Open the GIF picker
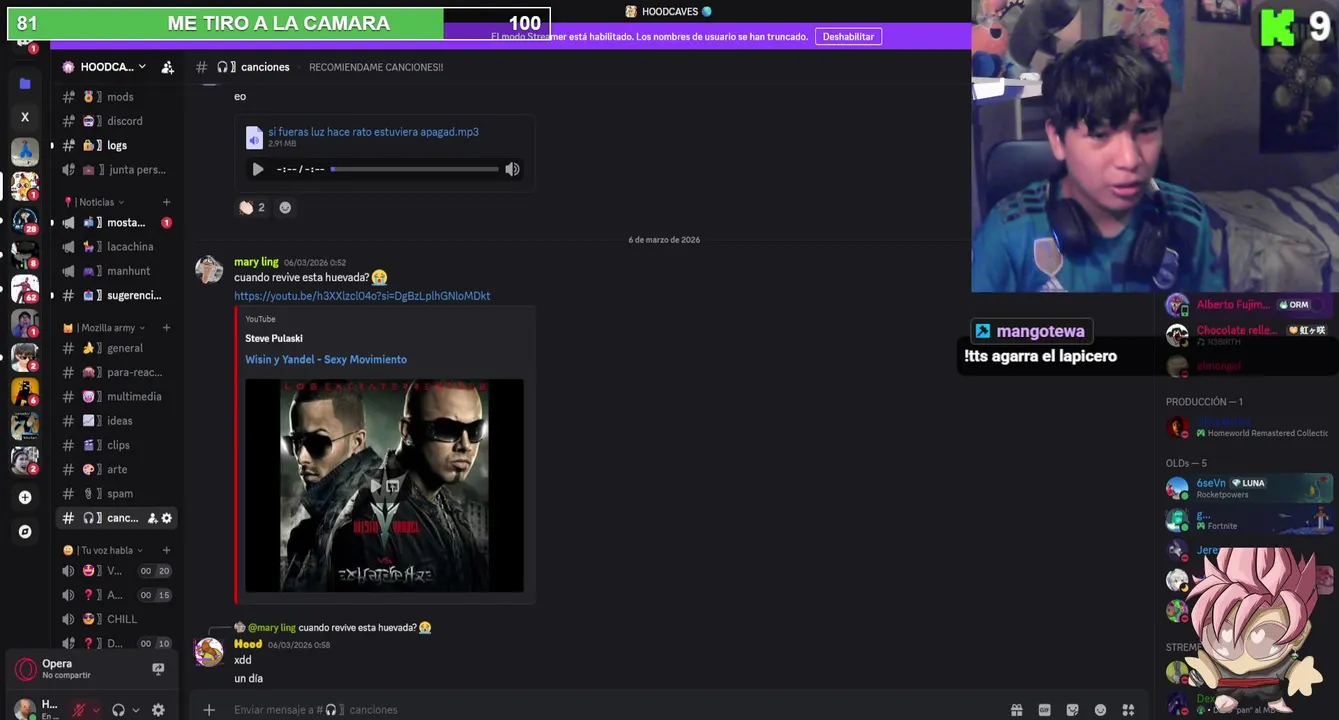The width and height of the screenshot is (1339, 720). click(x=1044, y=710)
